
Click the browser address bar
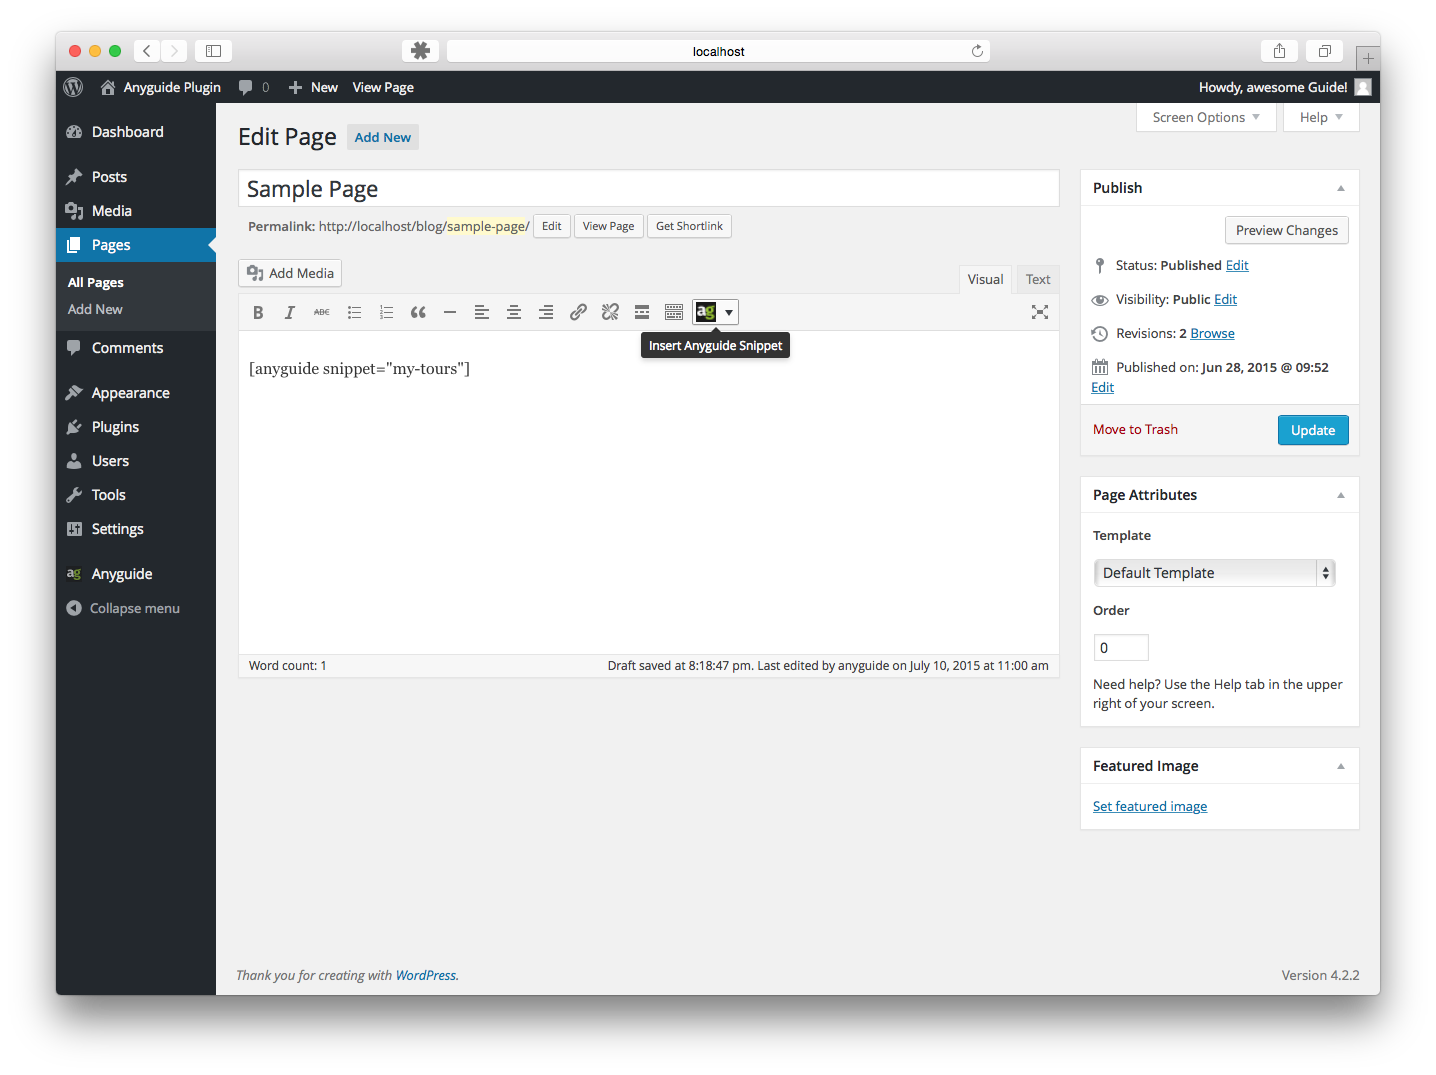point(718,51)
